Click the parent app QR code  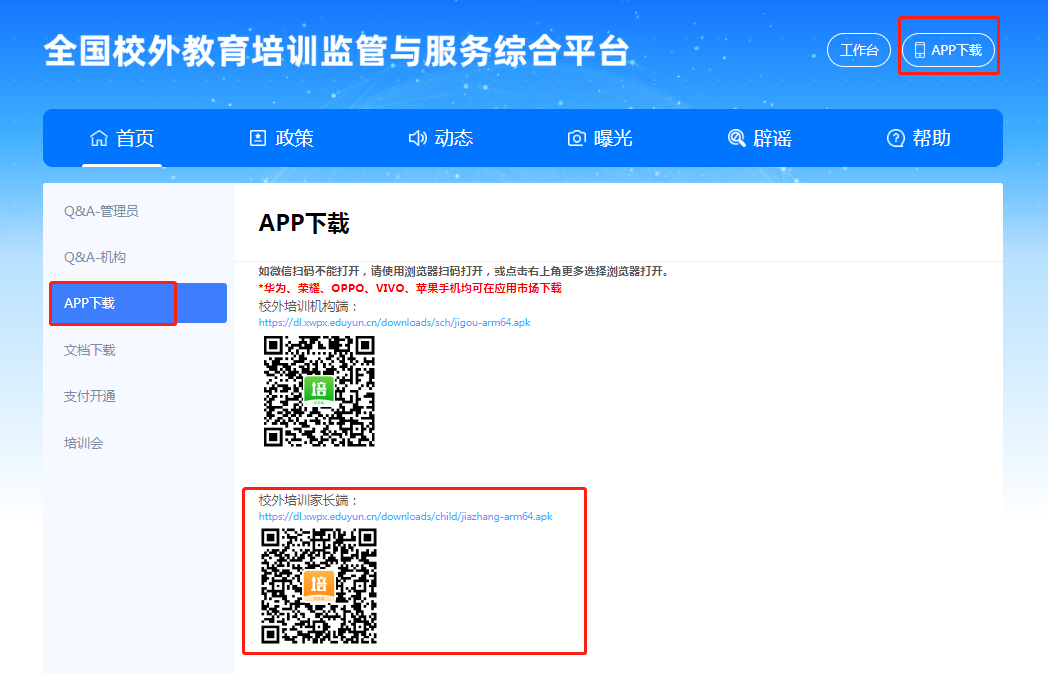(319, 586)
